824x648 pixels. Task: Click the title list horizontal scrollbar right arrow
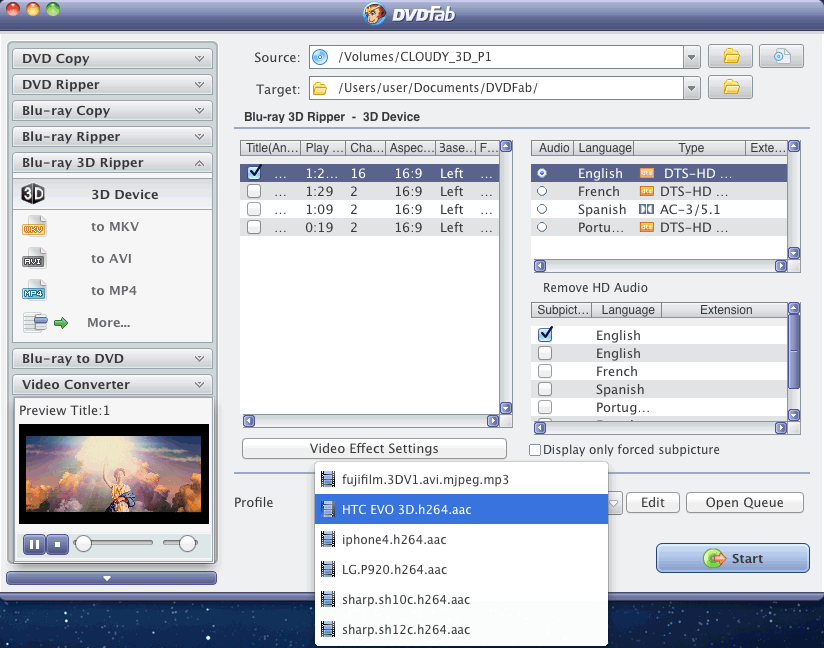click(x=493, y=421)
